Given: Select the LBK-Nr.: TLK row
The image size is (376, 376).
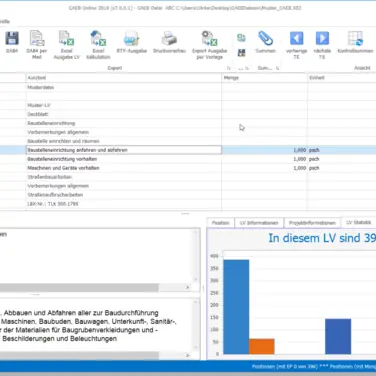Looking at the screenshot, I should pyautogui.click(x=188, y=204).
